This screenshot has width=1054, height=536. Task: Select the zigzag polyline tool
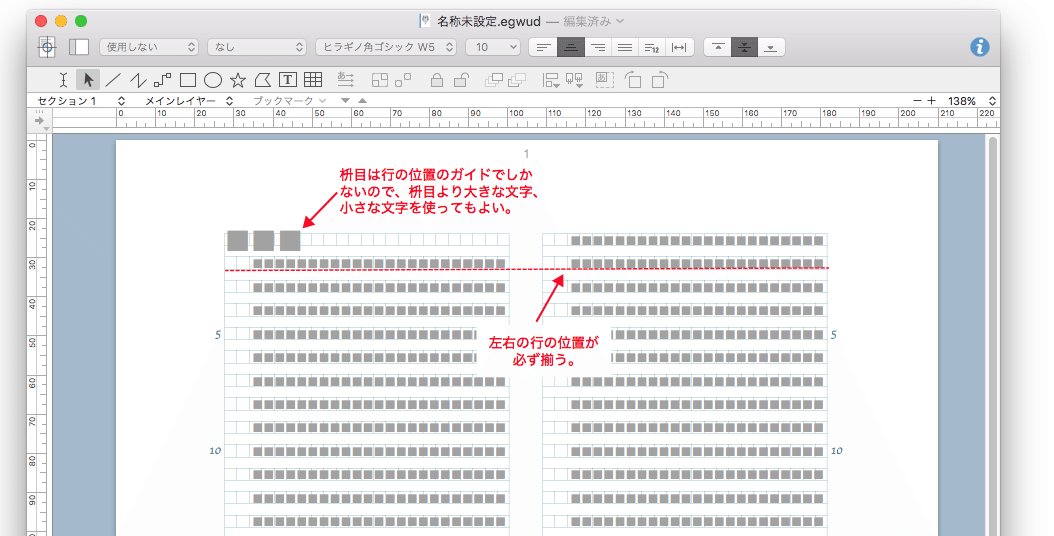click(138, 80)
